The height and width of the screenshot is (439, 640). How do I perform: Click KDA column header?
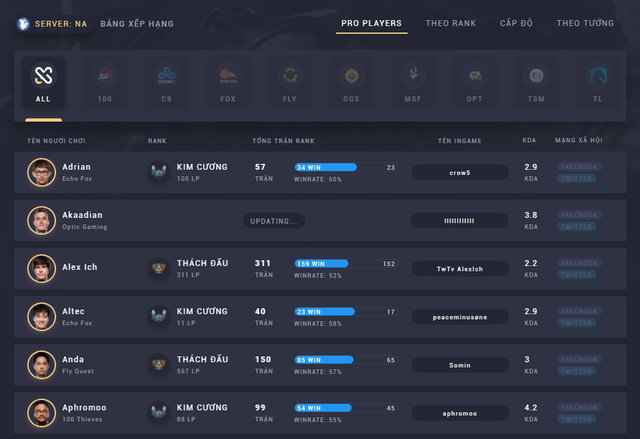529,140
